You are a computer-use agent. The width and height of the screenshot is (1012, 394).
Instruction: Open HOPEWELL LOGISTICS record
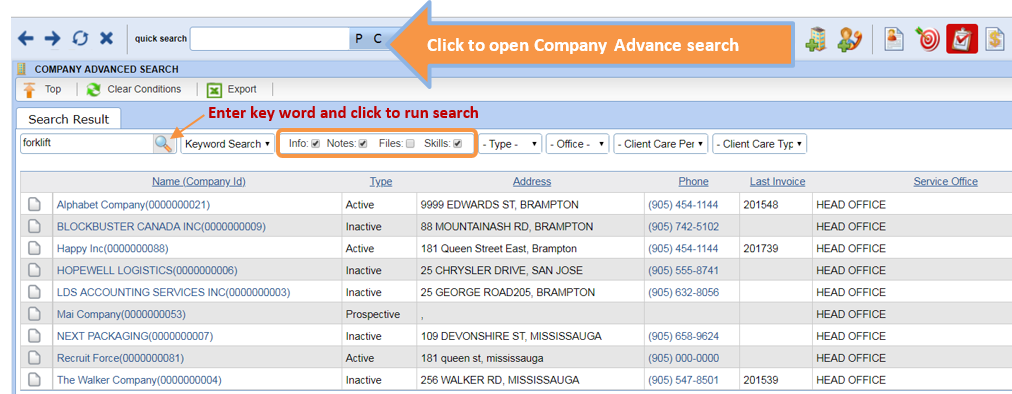pos(147,271)
